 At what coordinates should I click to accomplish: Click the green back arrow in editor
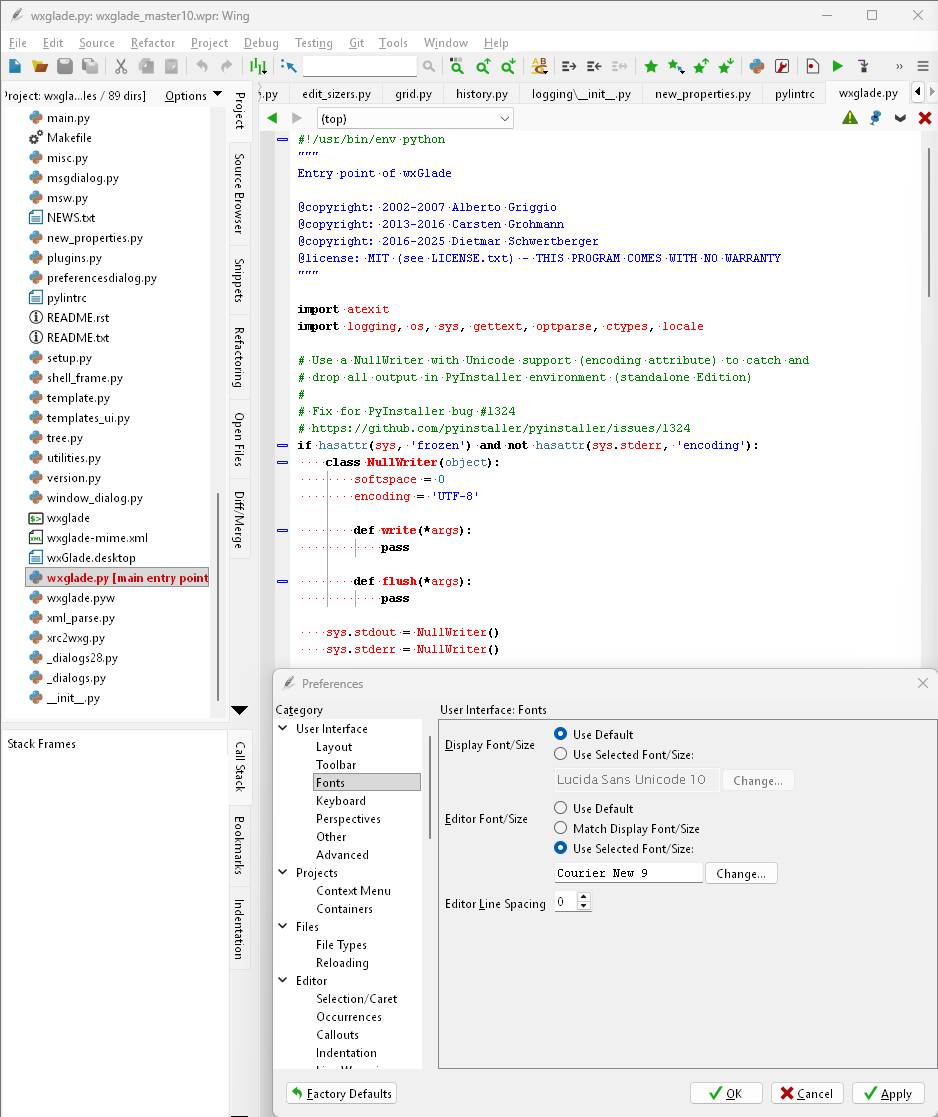272,118
